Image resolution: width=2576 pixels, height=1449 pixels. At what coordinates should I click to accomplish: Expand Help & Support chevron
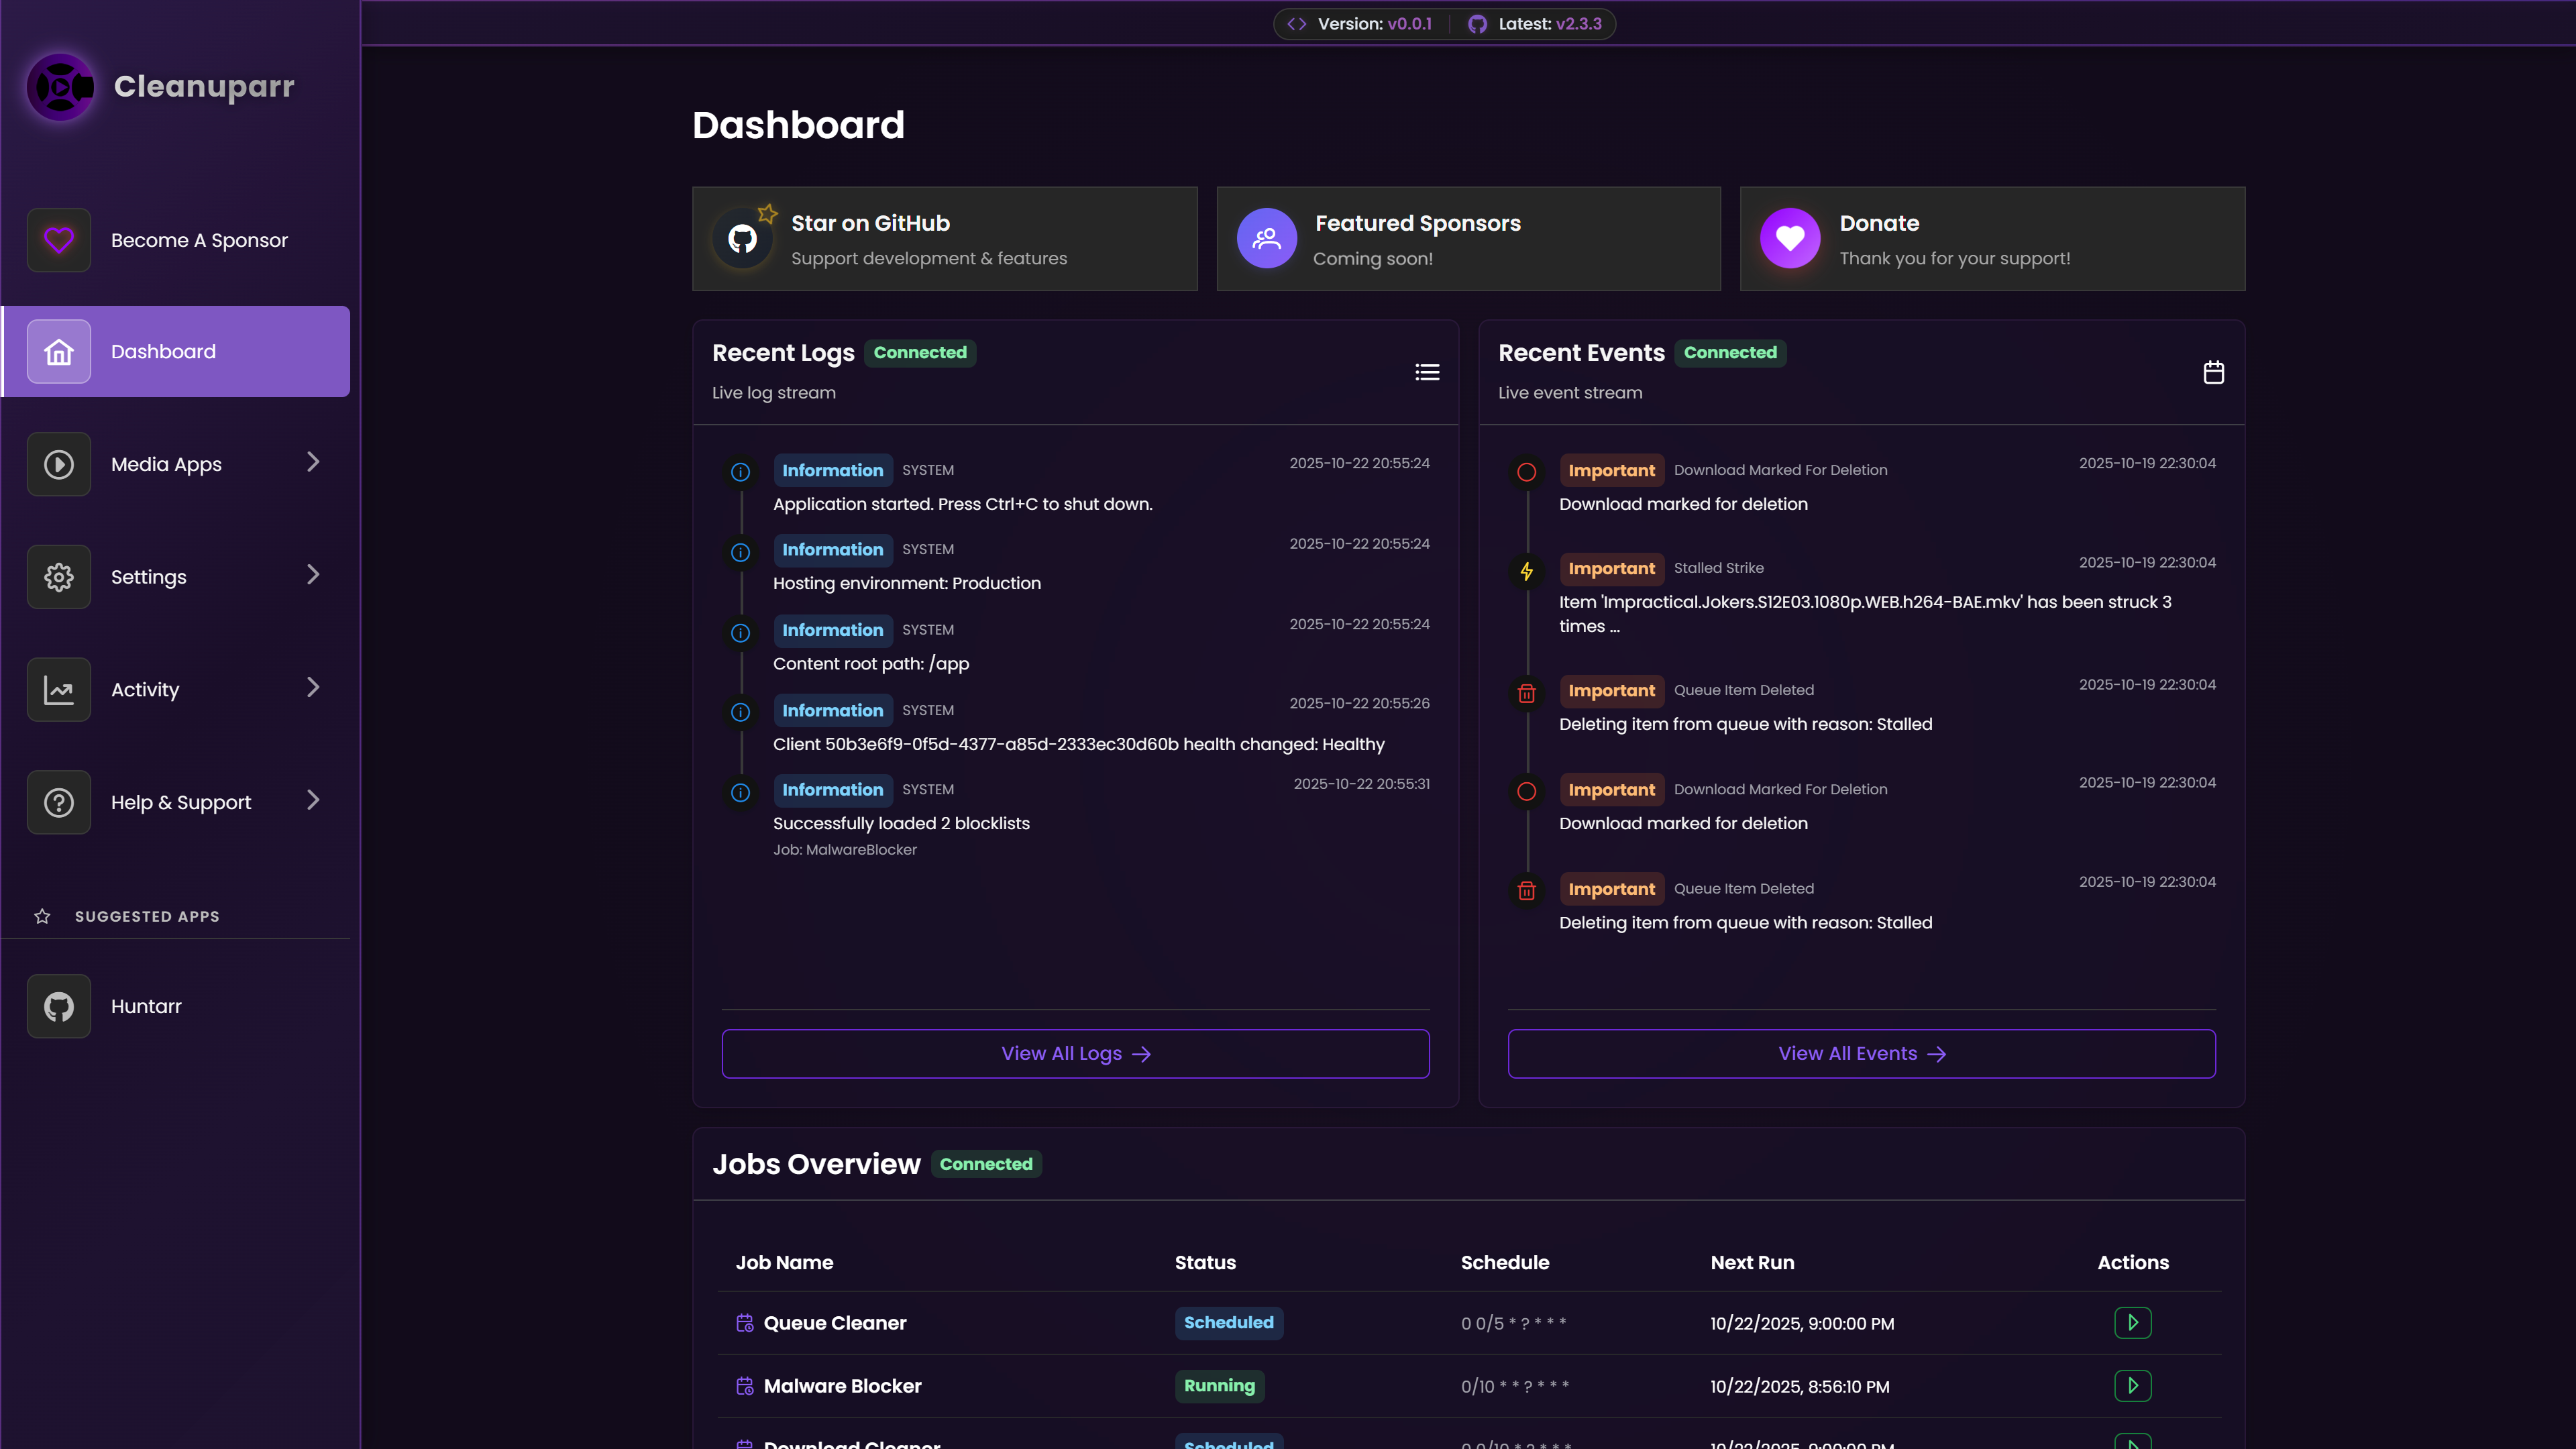(x=313, y=800)
